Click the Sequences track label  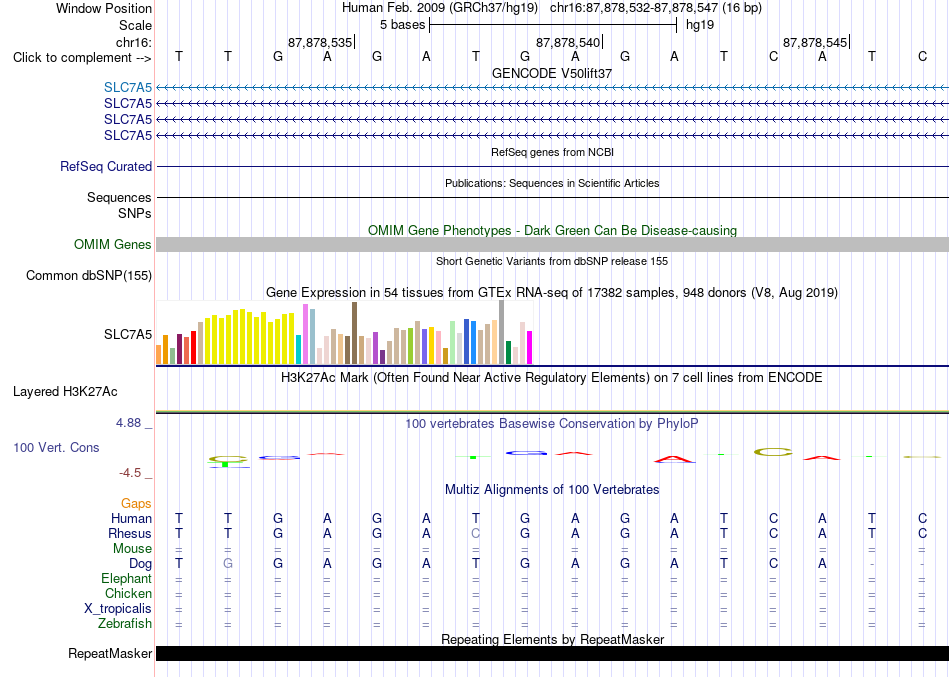[x=119, y=197]
